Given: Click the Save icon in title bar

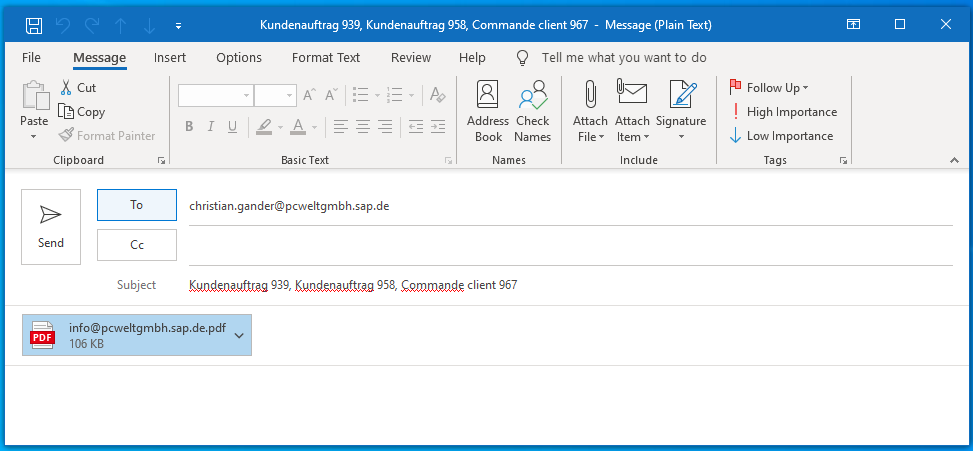Looking at the screenshot, I should 34,25.
